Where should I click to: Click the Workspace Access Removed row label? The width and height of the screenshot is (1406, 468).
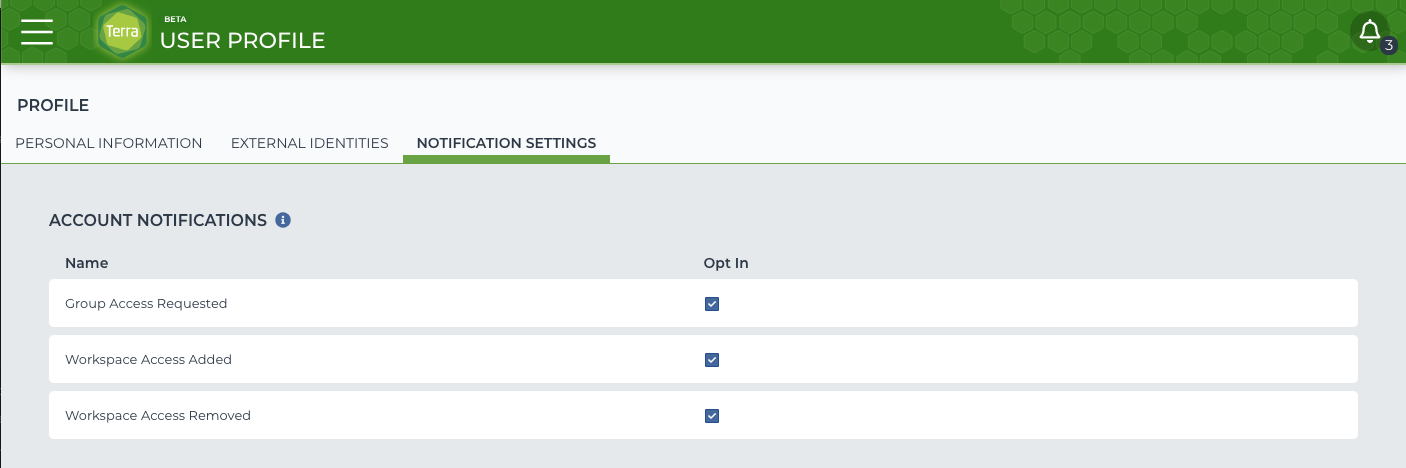(x=158, y=416)
